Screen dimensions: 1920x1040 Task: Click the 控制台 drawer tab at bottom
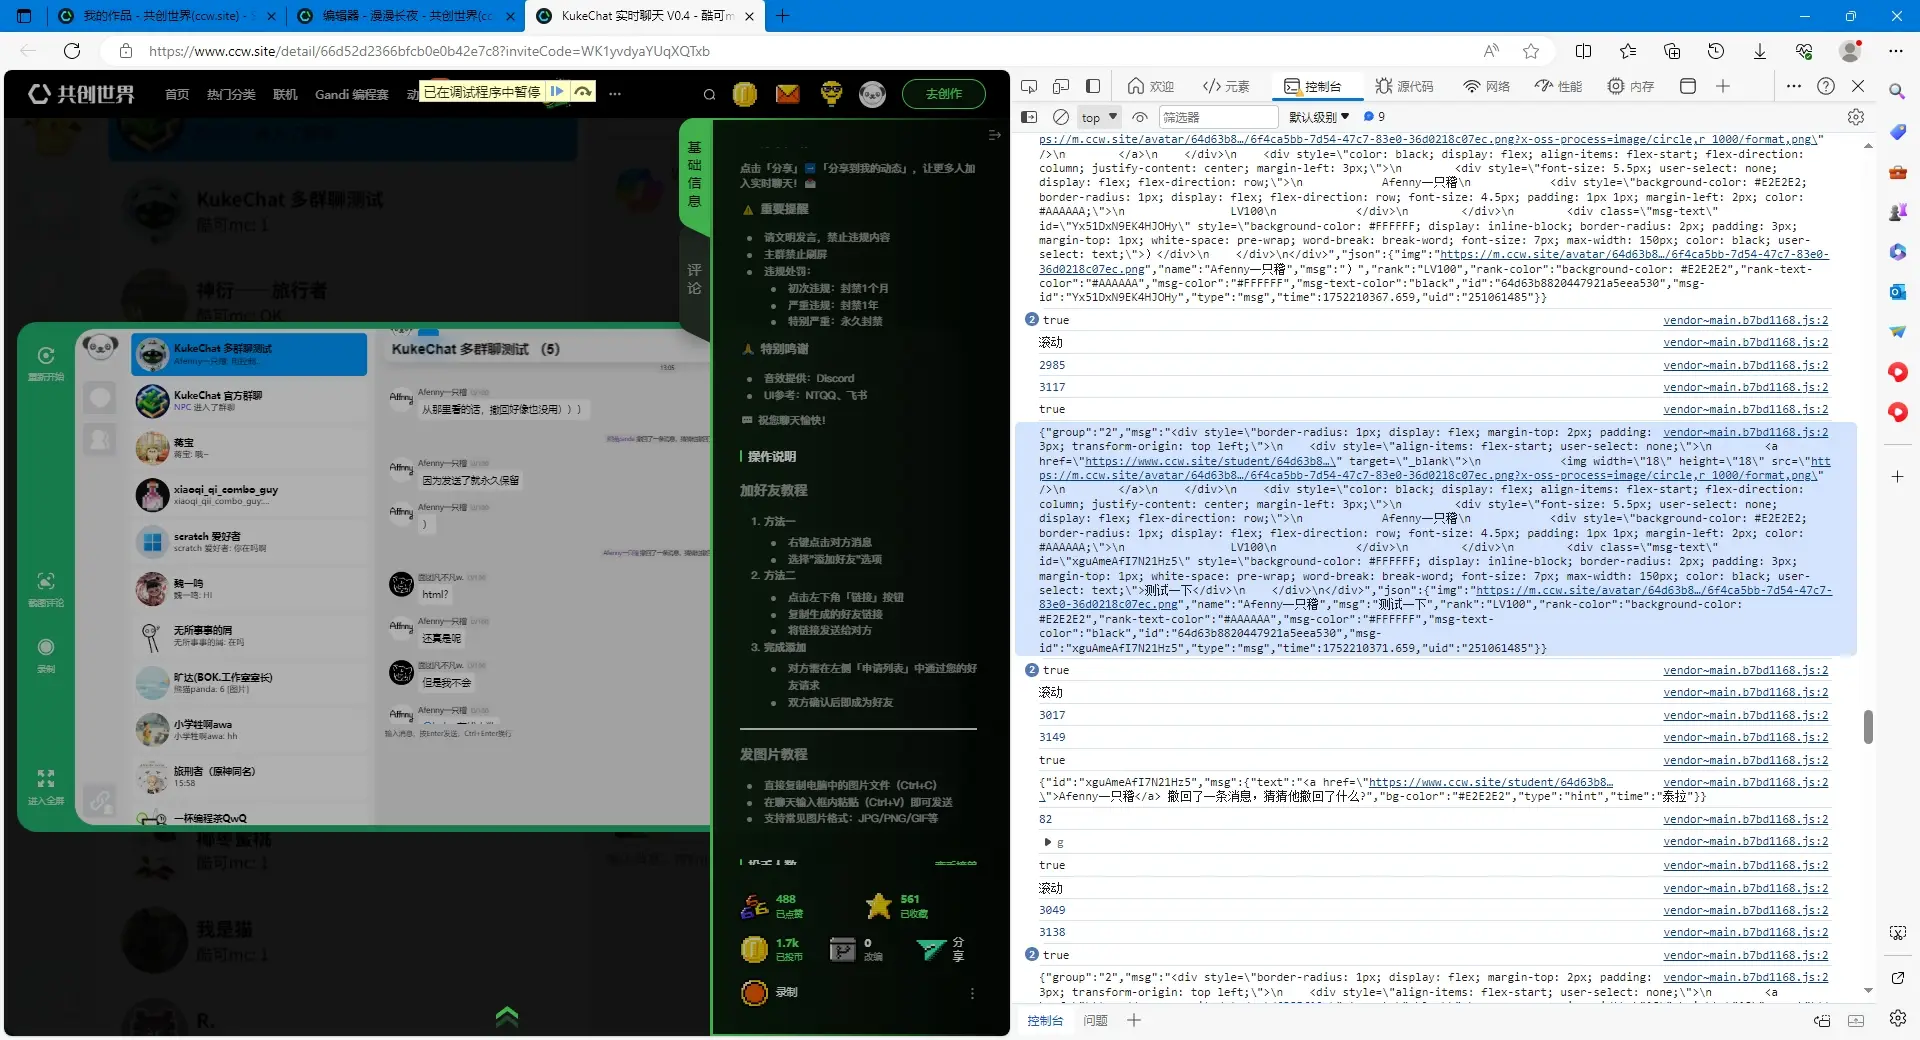pos(1045,1021)
